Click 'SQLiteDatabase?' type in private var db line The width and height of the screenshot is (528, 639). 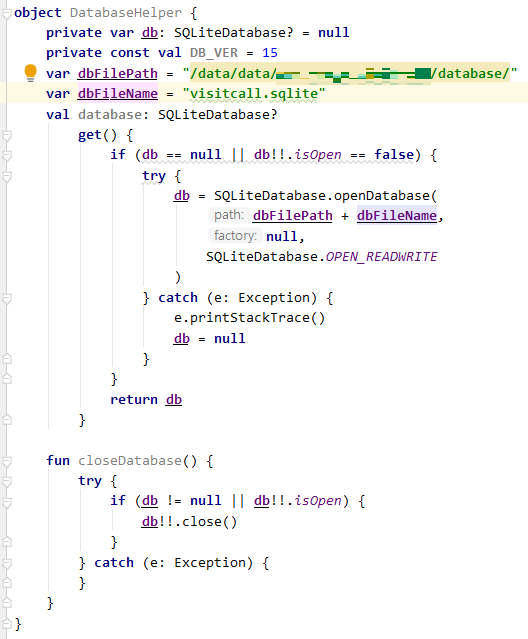(x=233, y=33)
